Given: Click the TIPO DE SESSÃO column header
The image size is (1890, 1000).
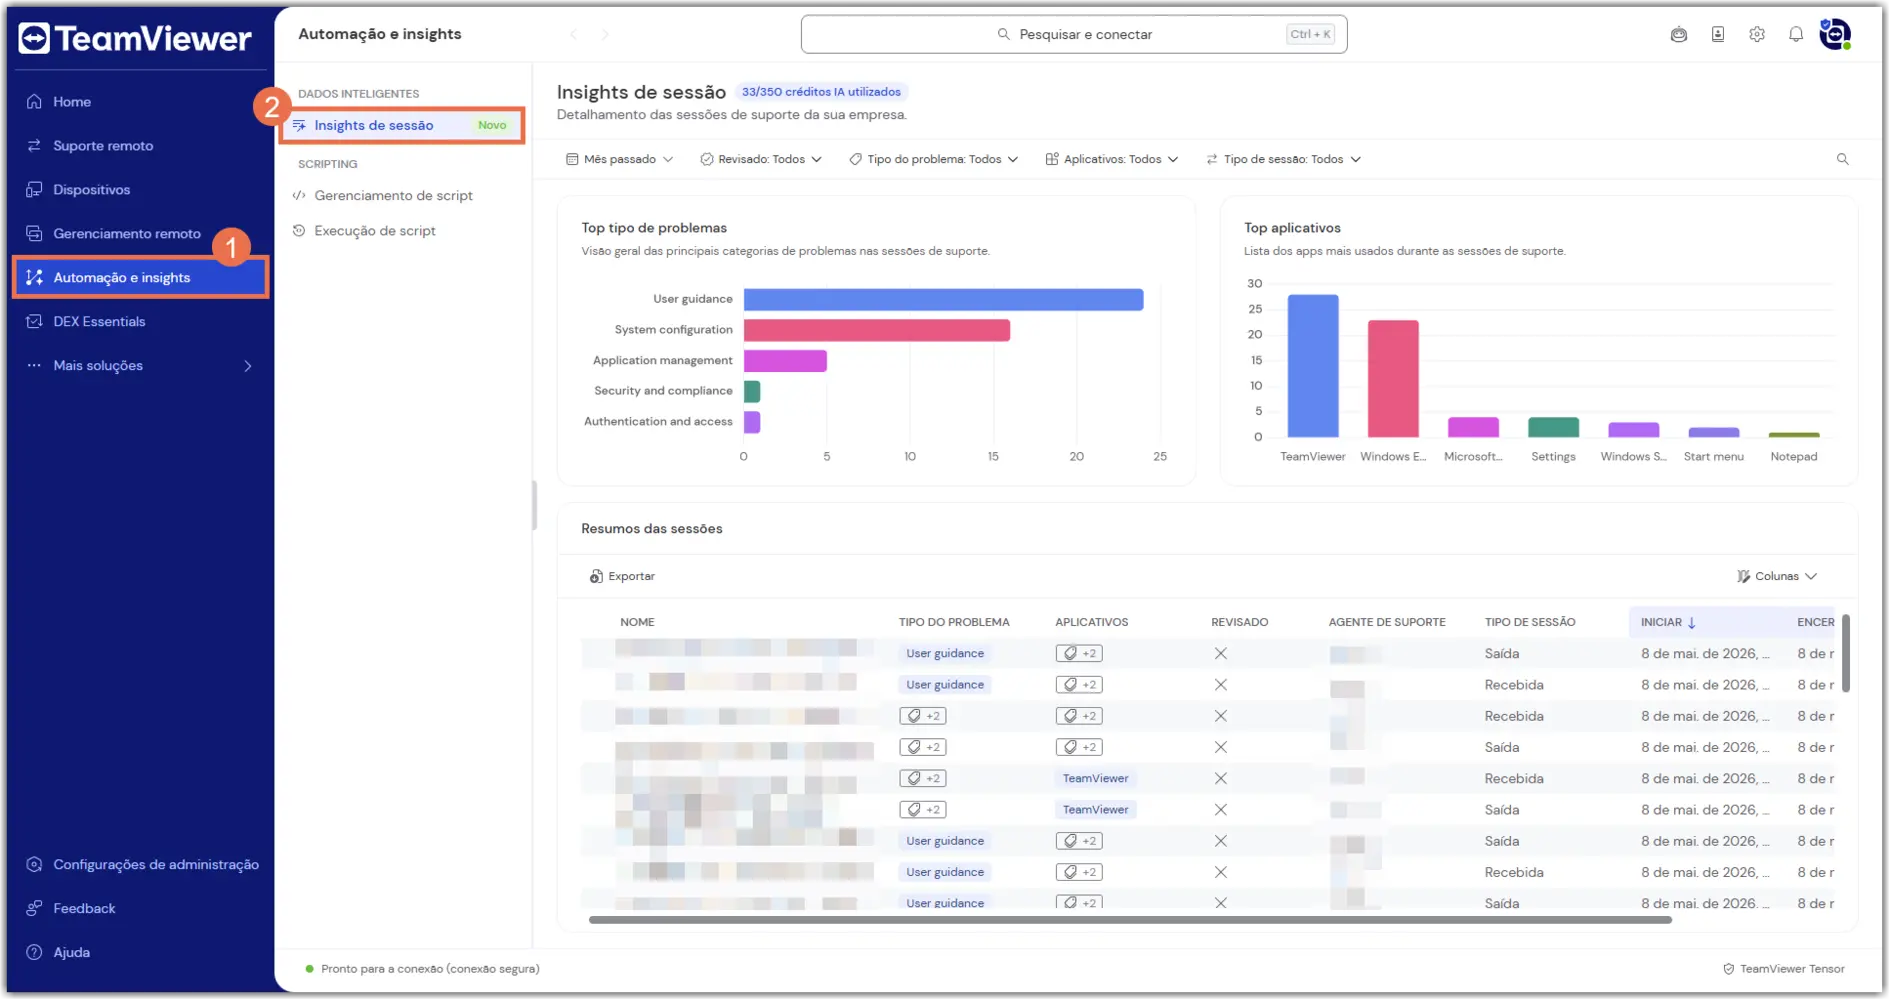Looking at the screenshot, I should click(x=1530, y=622).
